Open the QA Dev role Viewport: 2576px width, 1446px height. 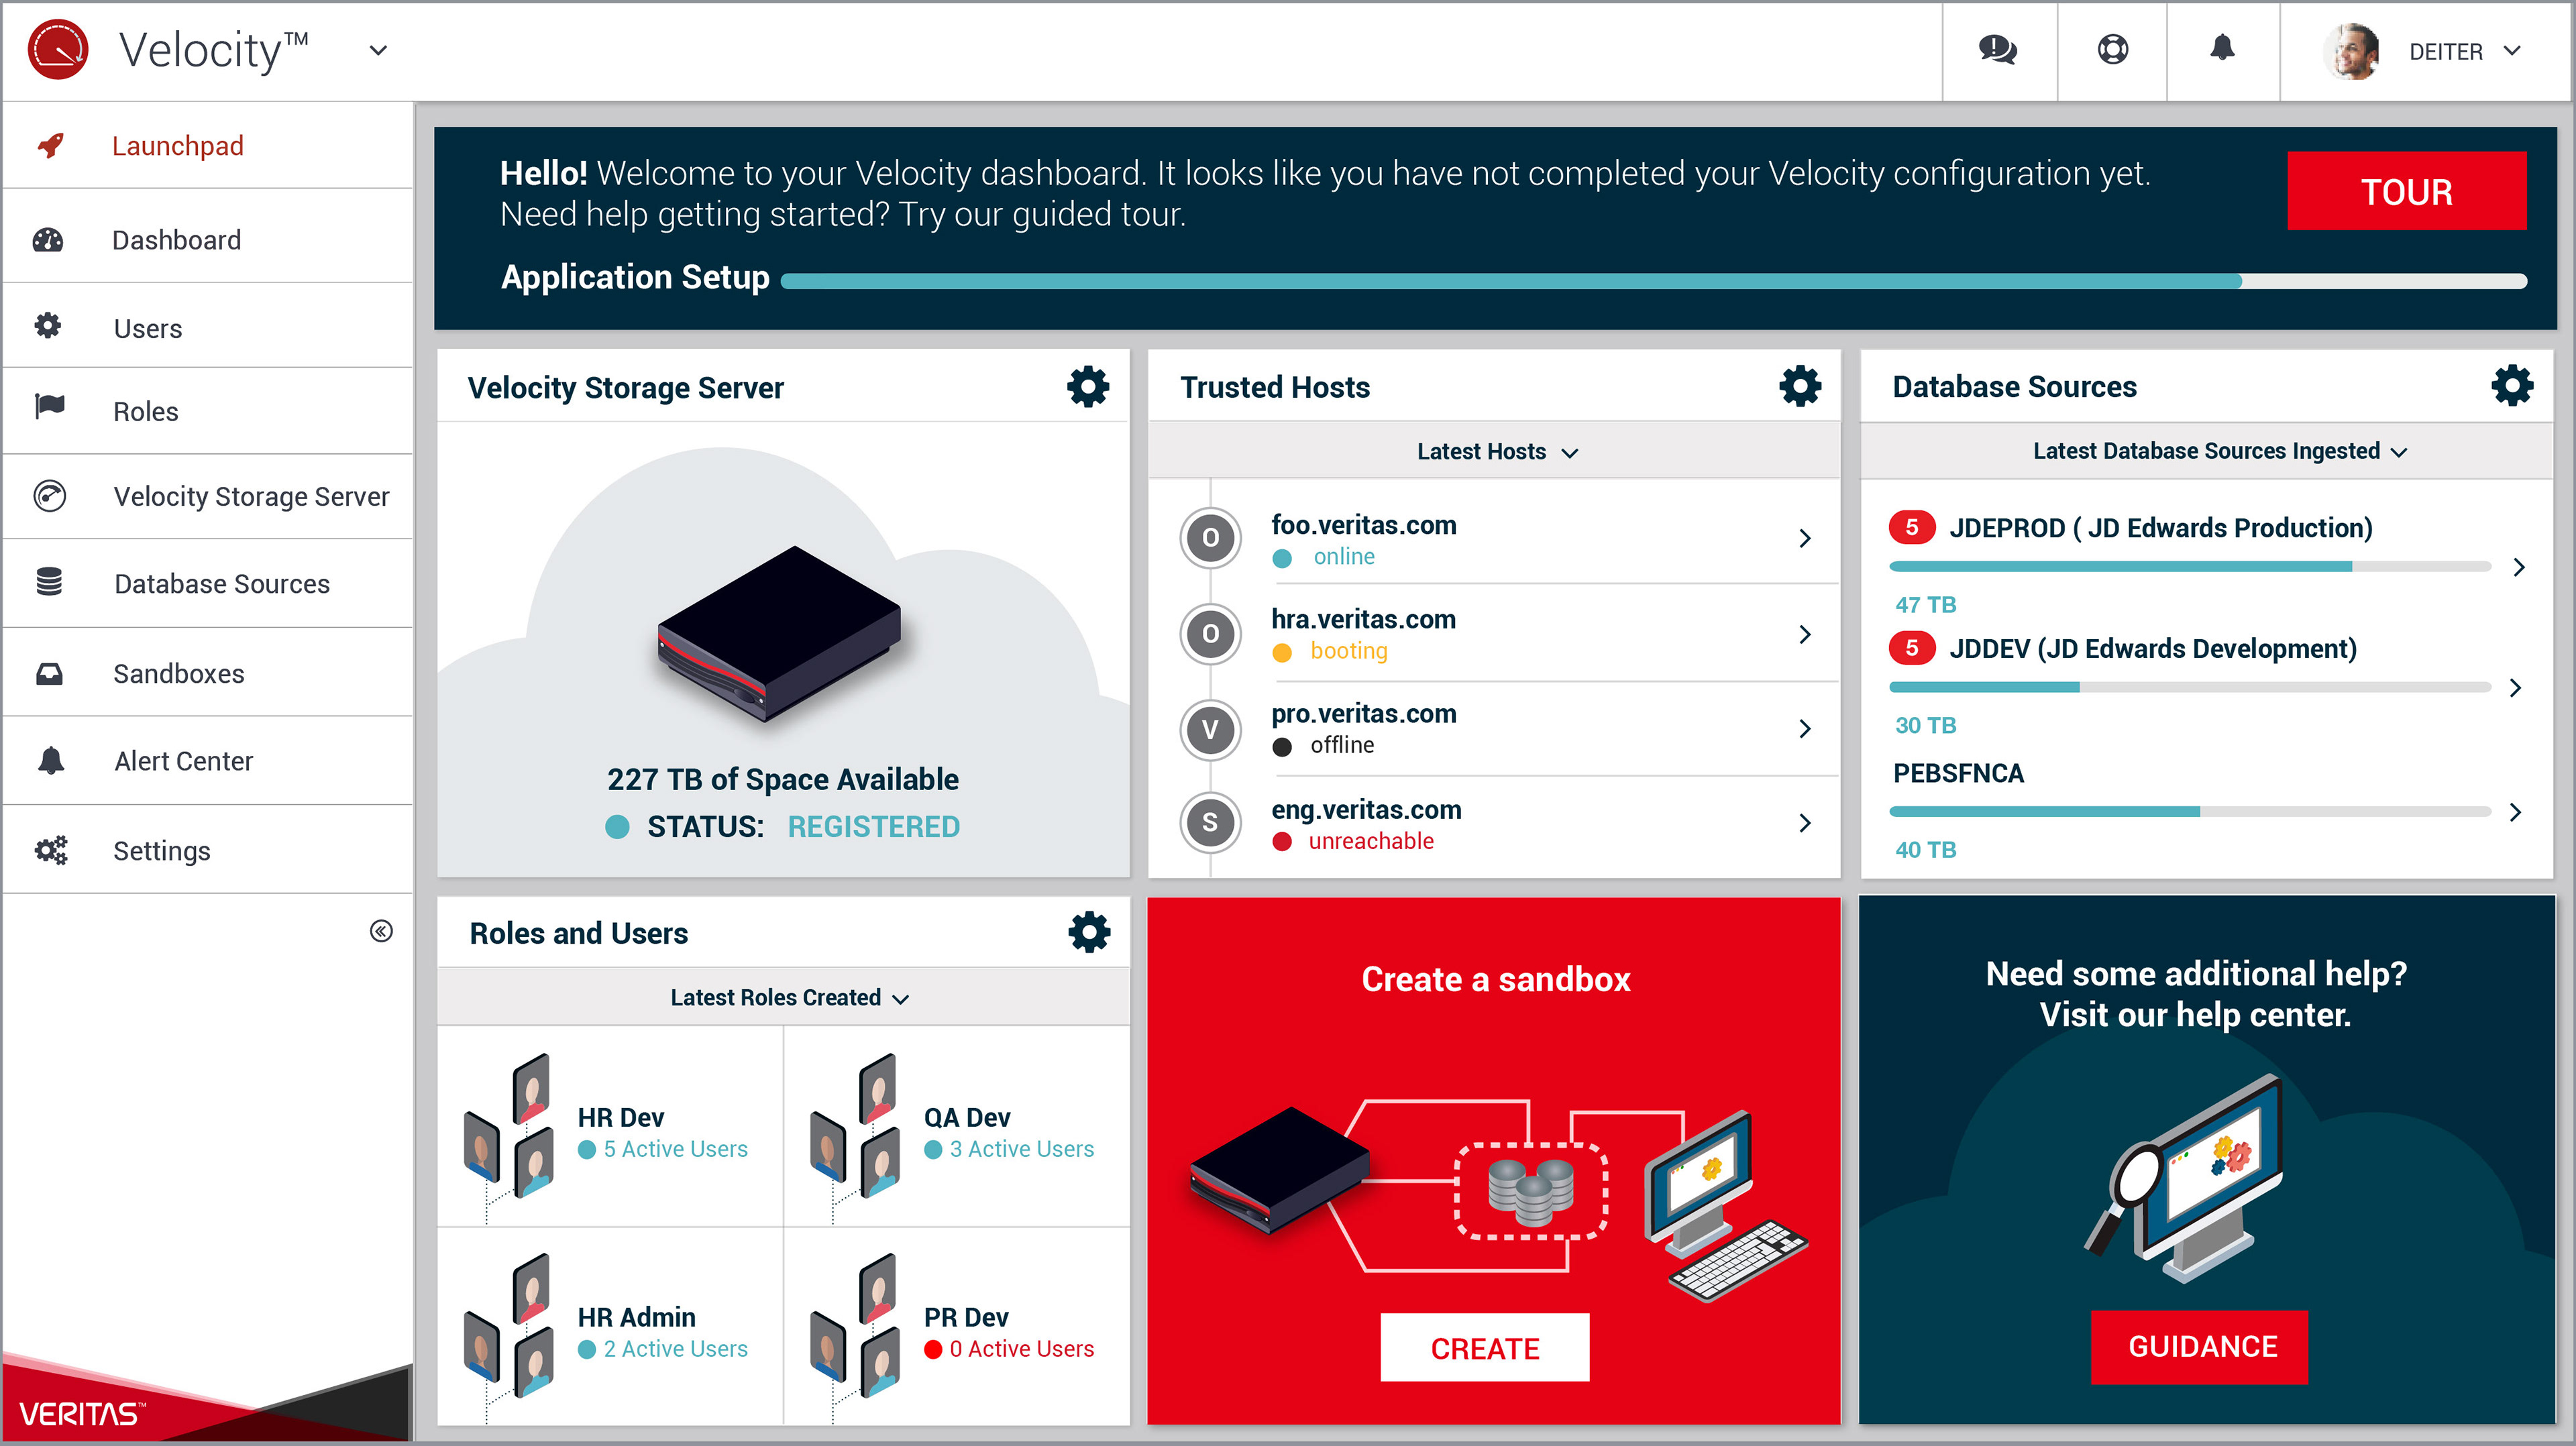point(966,1118)
